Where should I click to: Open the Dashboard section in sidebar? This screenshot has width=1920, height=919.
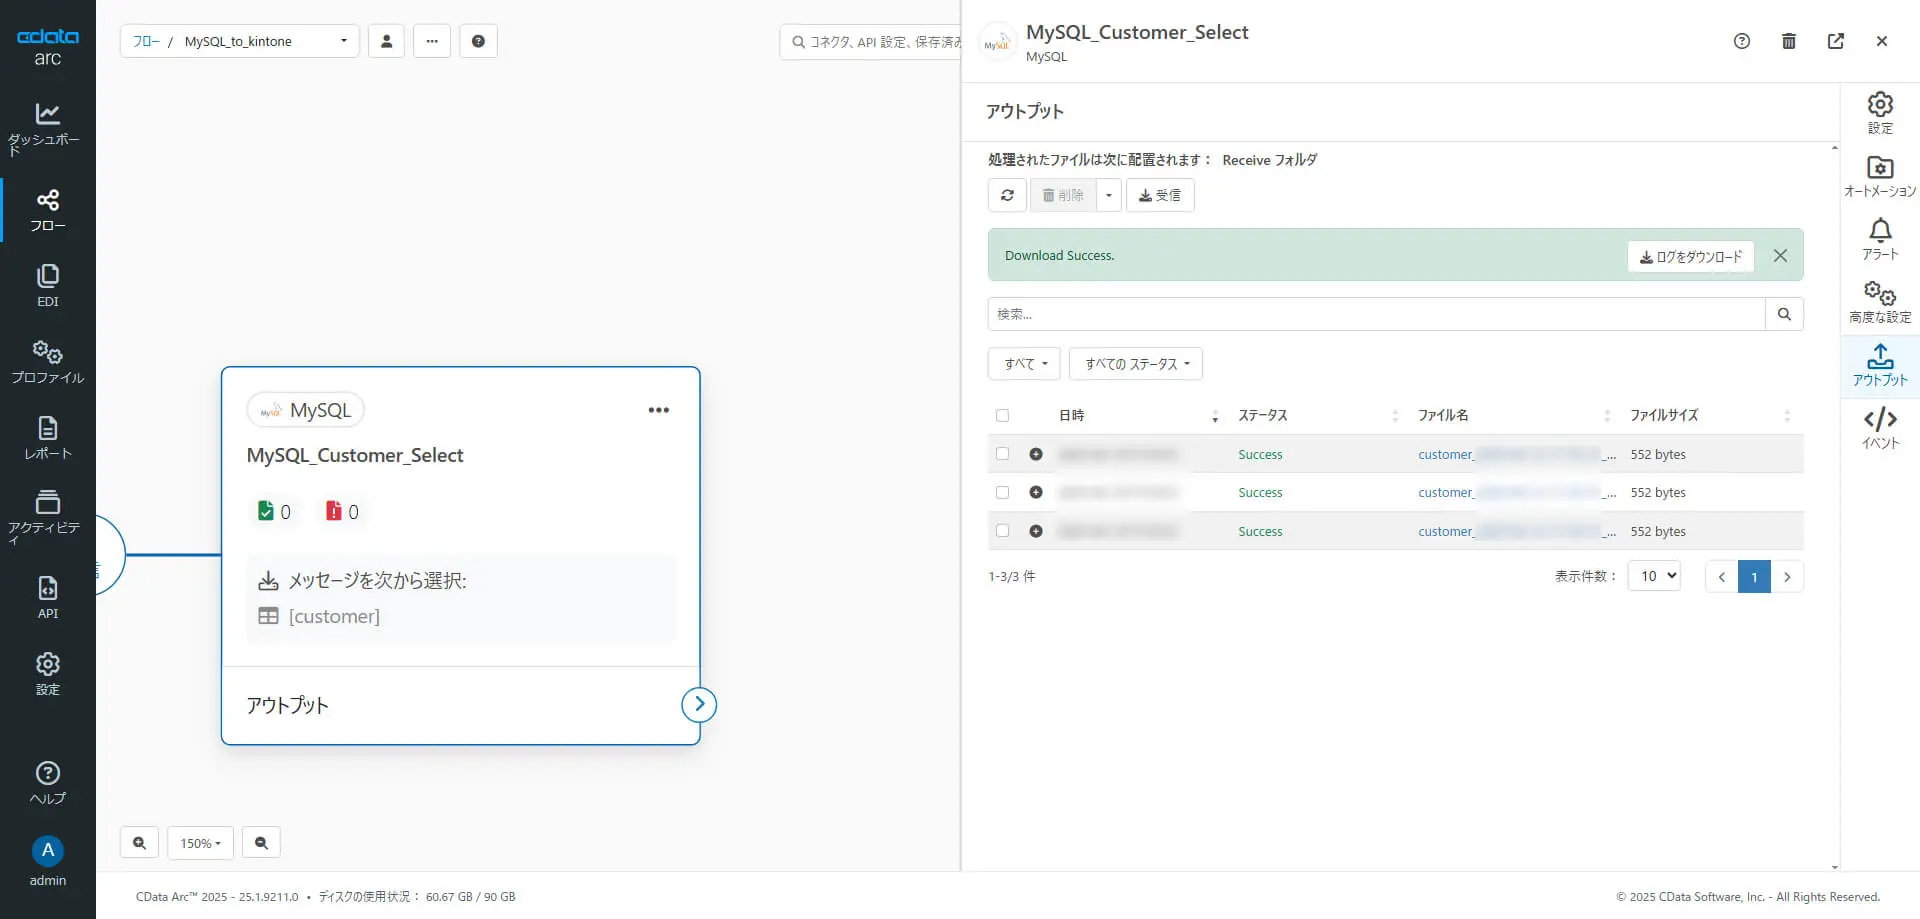click(47, 129)
